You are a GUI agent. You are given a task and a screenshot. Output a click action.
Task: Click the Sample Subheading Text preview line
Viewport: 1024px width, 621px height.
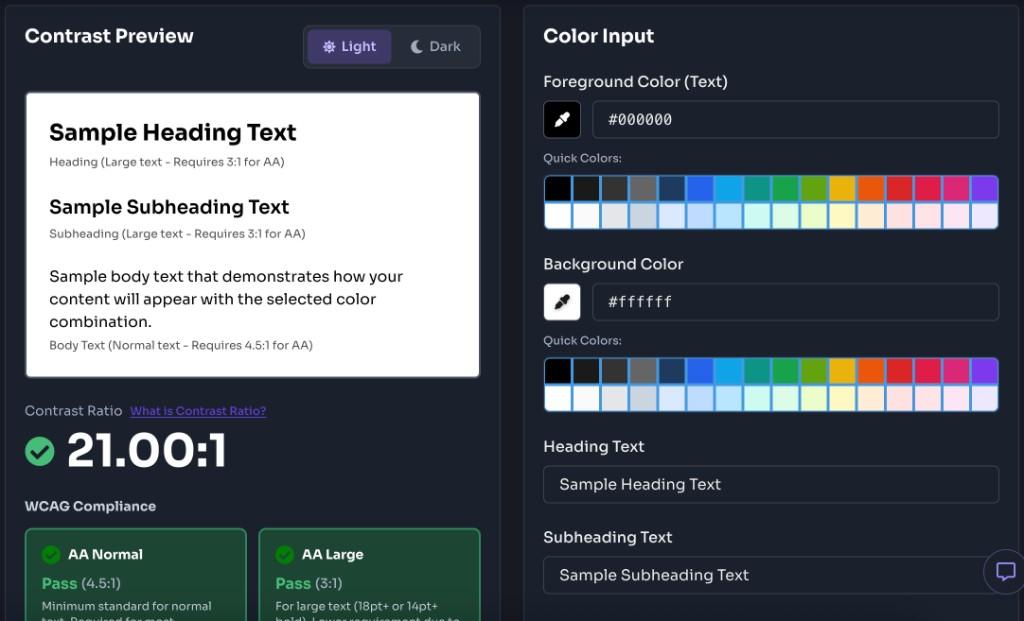click(169, 207)
